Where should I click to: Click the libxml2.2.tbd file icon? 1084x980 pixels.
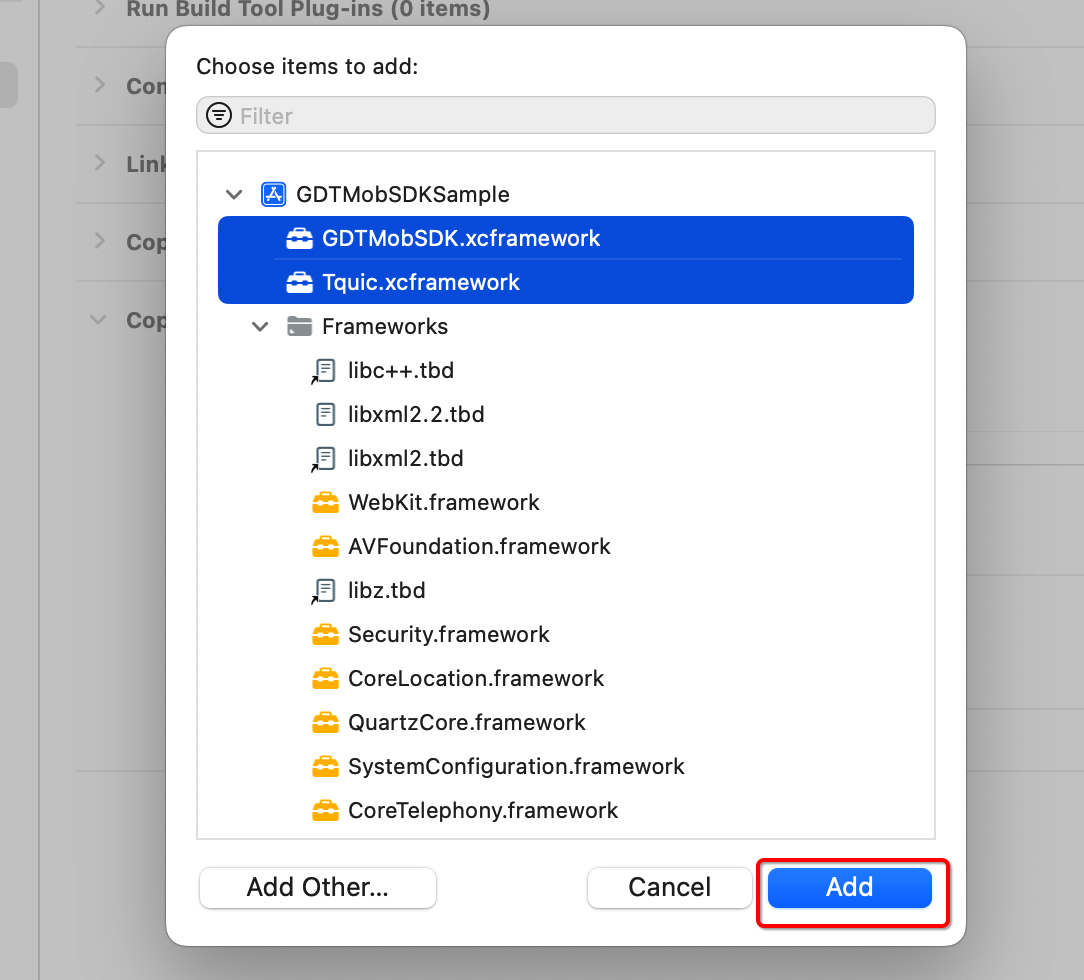tap(325, 414)
